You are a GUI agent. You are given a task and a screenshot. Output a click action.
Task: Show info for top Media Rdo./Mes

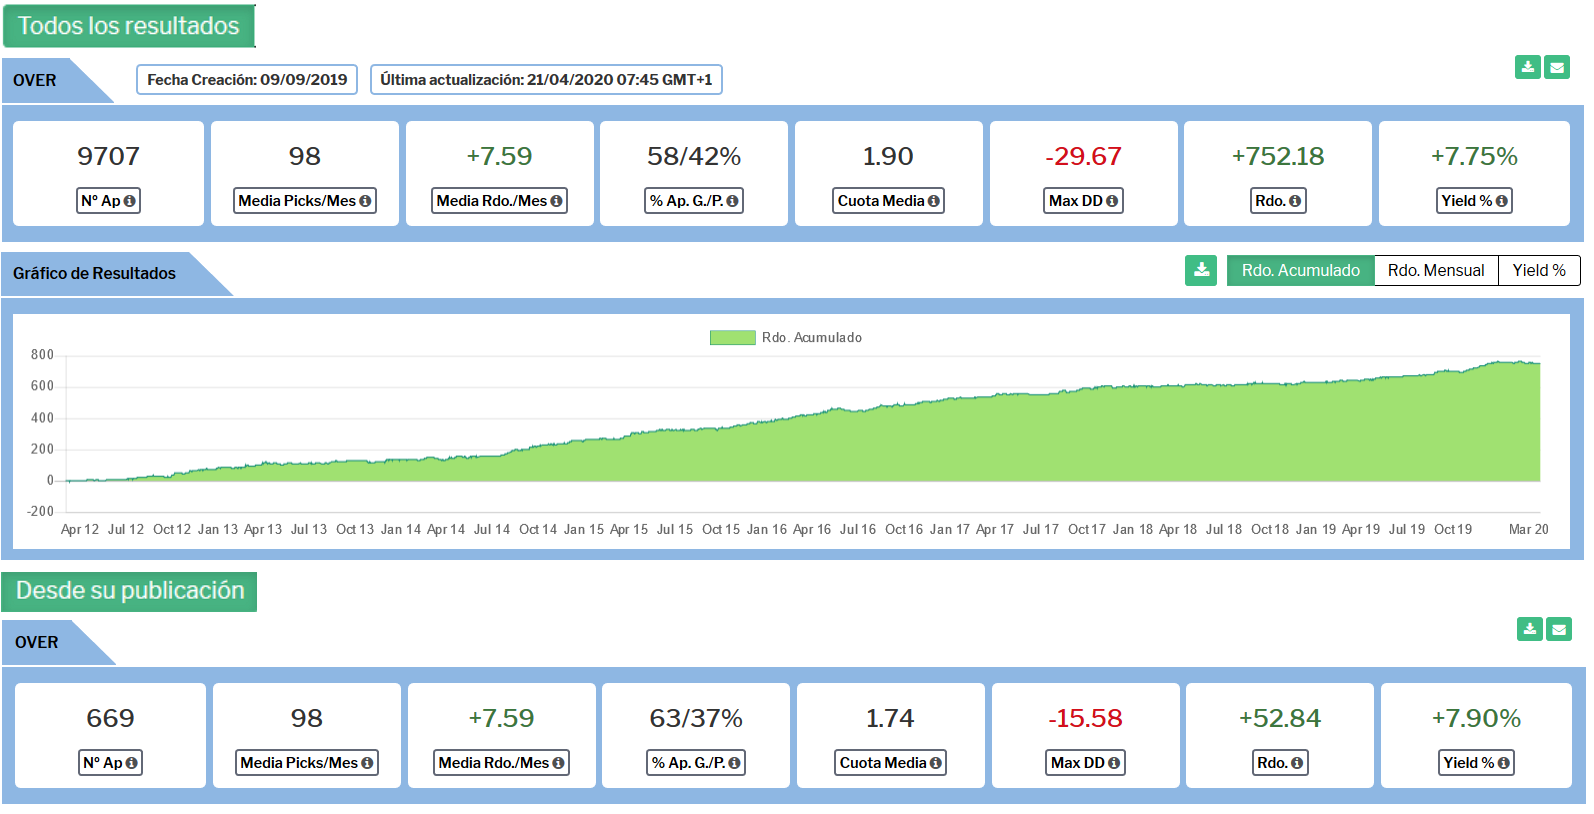coord(556,201)
